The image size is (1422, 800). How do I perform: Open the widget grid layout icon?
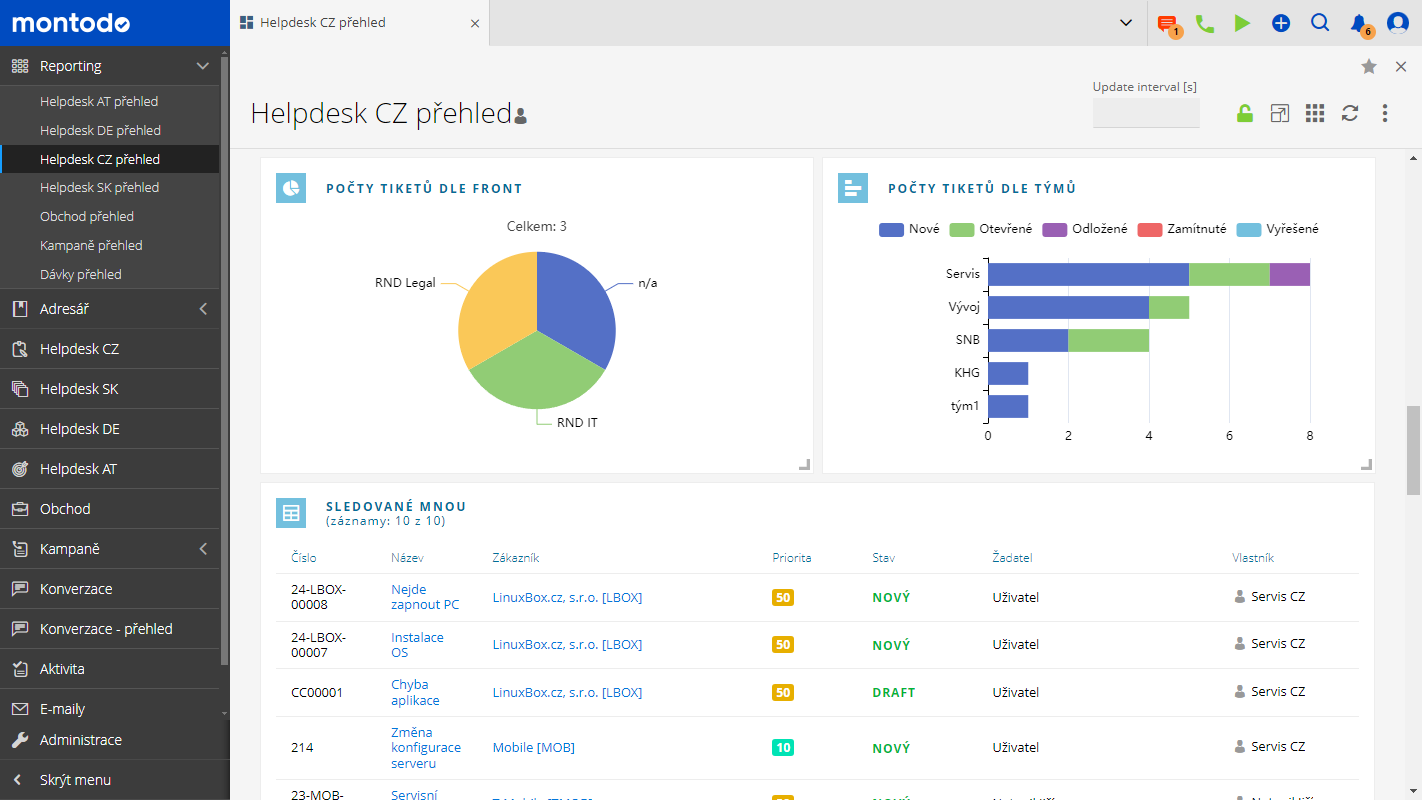coord(1315,113)
